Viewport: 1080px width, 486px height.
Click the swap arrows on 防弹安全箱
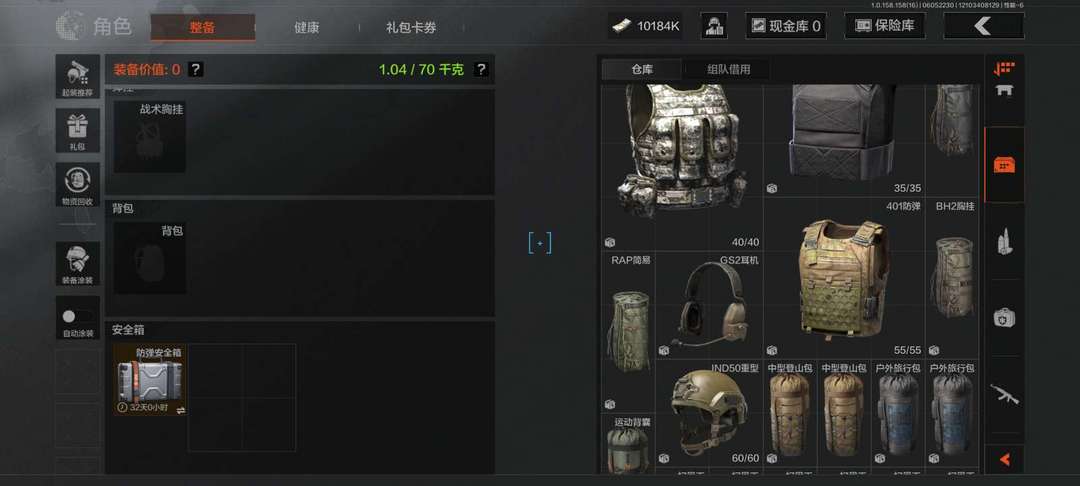click(x=180, y=410)
